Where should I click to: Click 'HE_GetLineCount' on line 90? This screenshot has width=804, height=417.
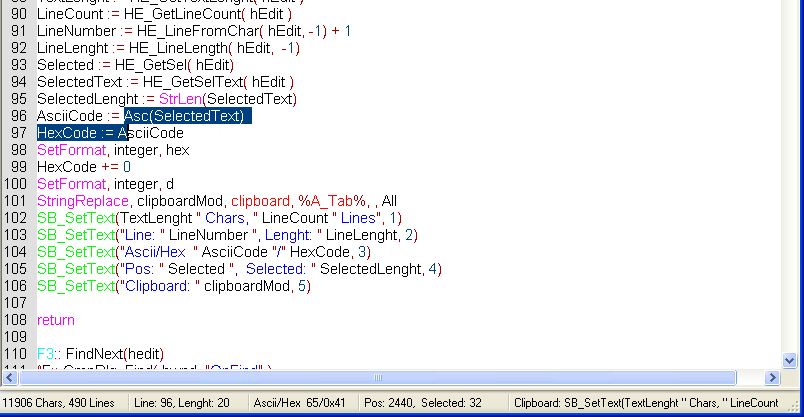click(183, 14)
